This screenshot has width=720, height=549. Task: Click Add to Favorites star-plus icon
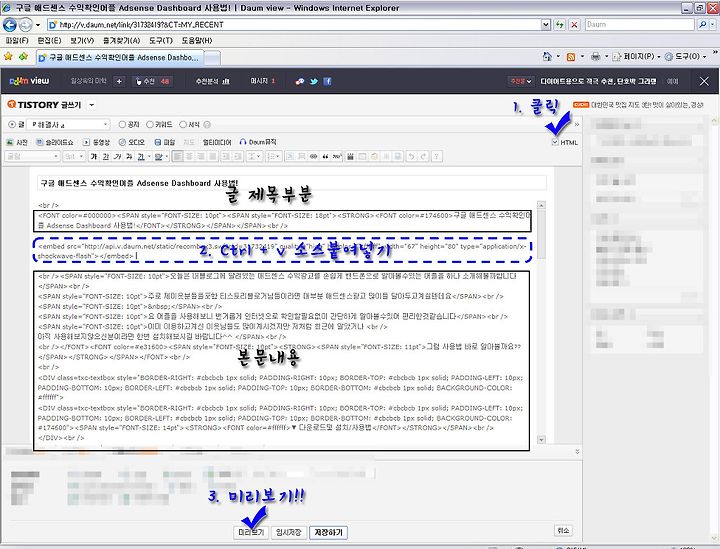pyautogui.click(x=23, y=56)
